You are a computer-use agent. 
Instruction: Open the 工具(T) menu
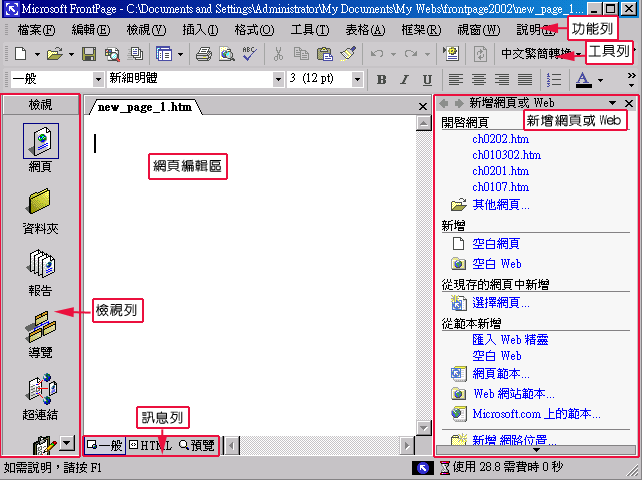310,30
